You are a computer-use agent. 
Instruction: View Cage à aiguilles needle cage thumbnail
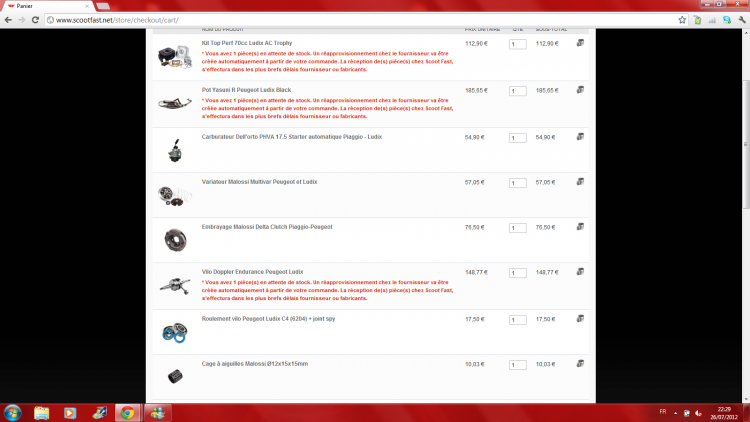coord(175,377)
